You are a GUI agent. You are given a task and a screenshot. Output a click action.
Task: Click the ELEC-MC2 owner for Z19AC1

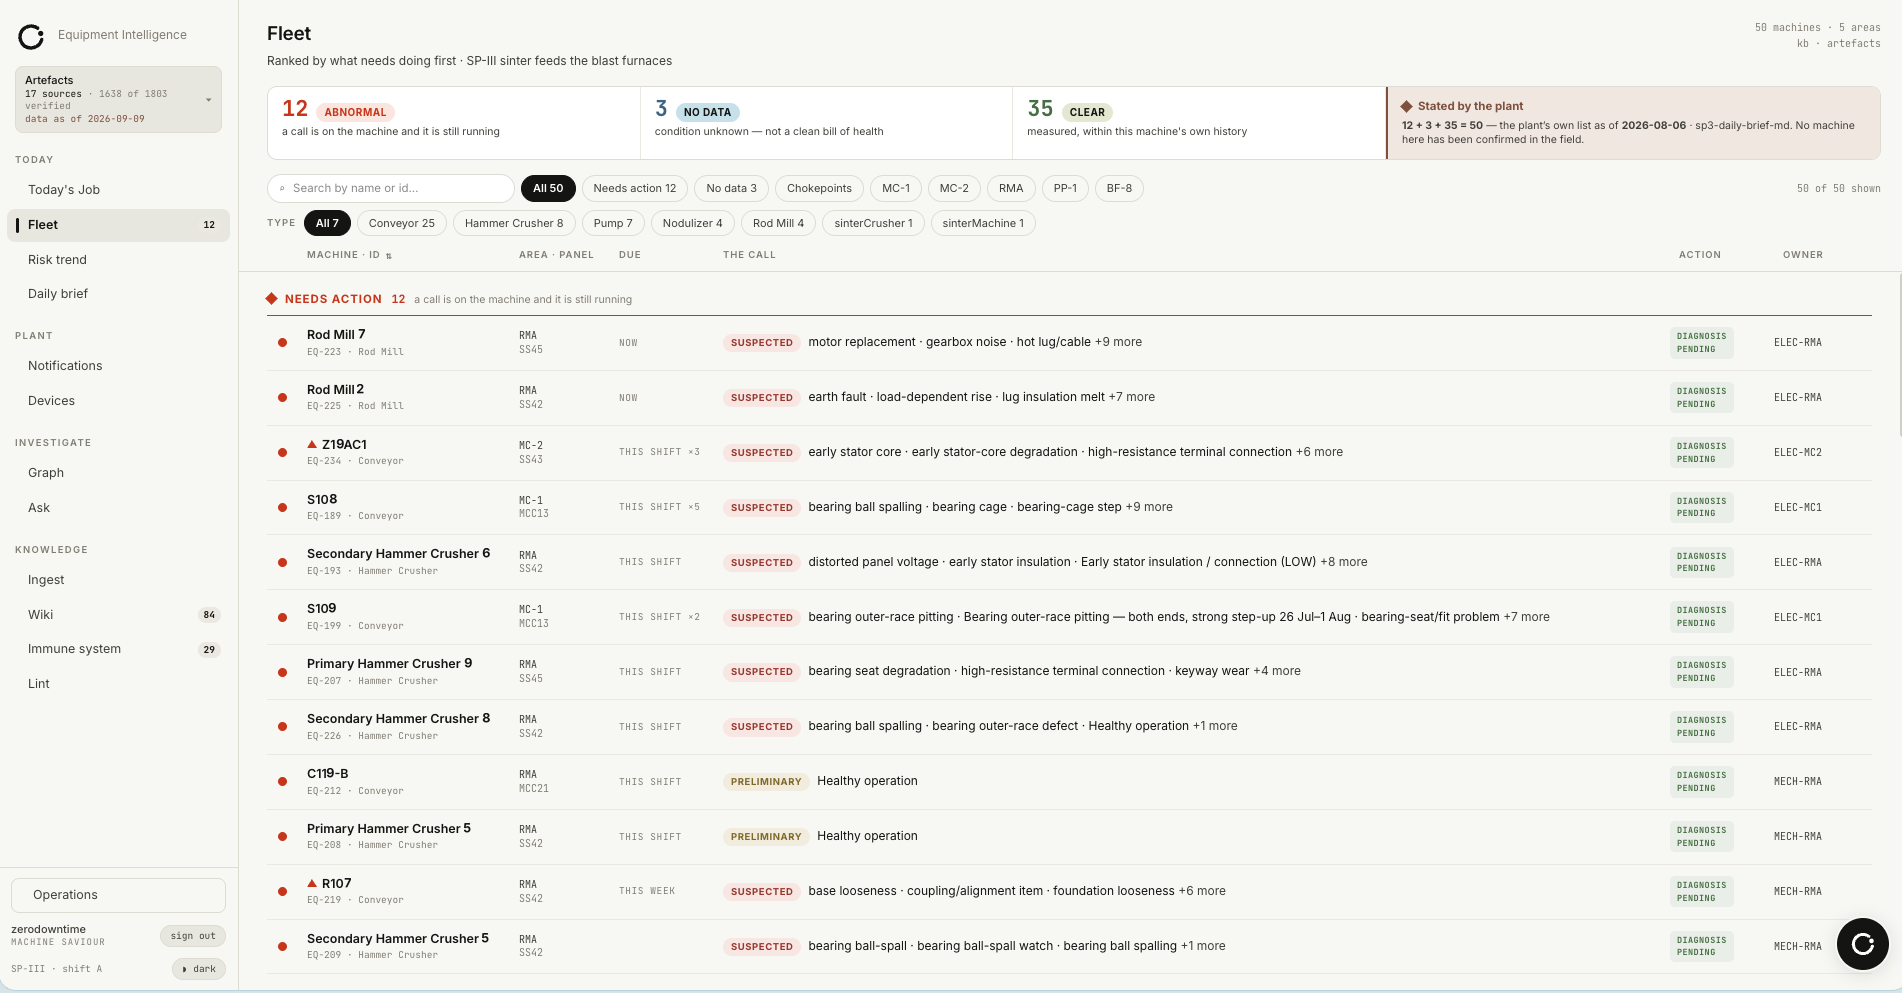[1798, 453]
